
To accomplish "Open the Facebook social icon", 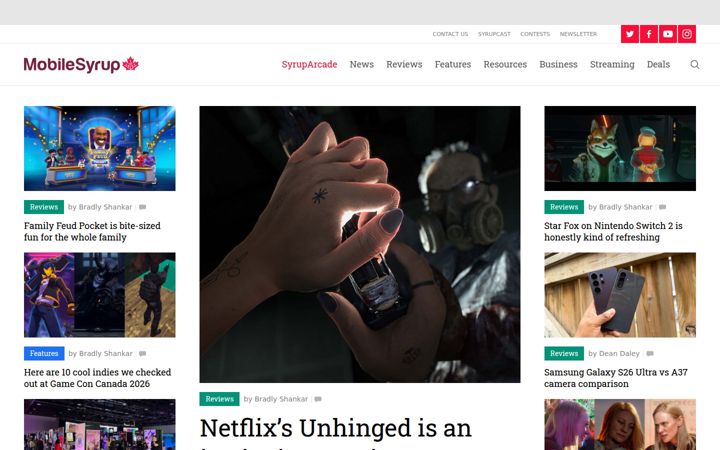I will click(649, 34).
